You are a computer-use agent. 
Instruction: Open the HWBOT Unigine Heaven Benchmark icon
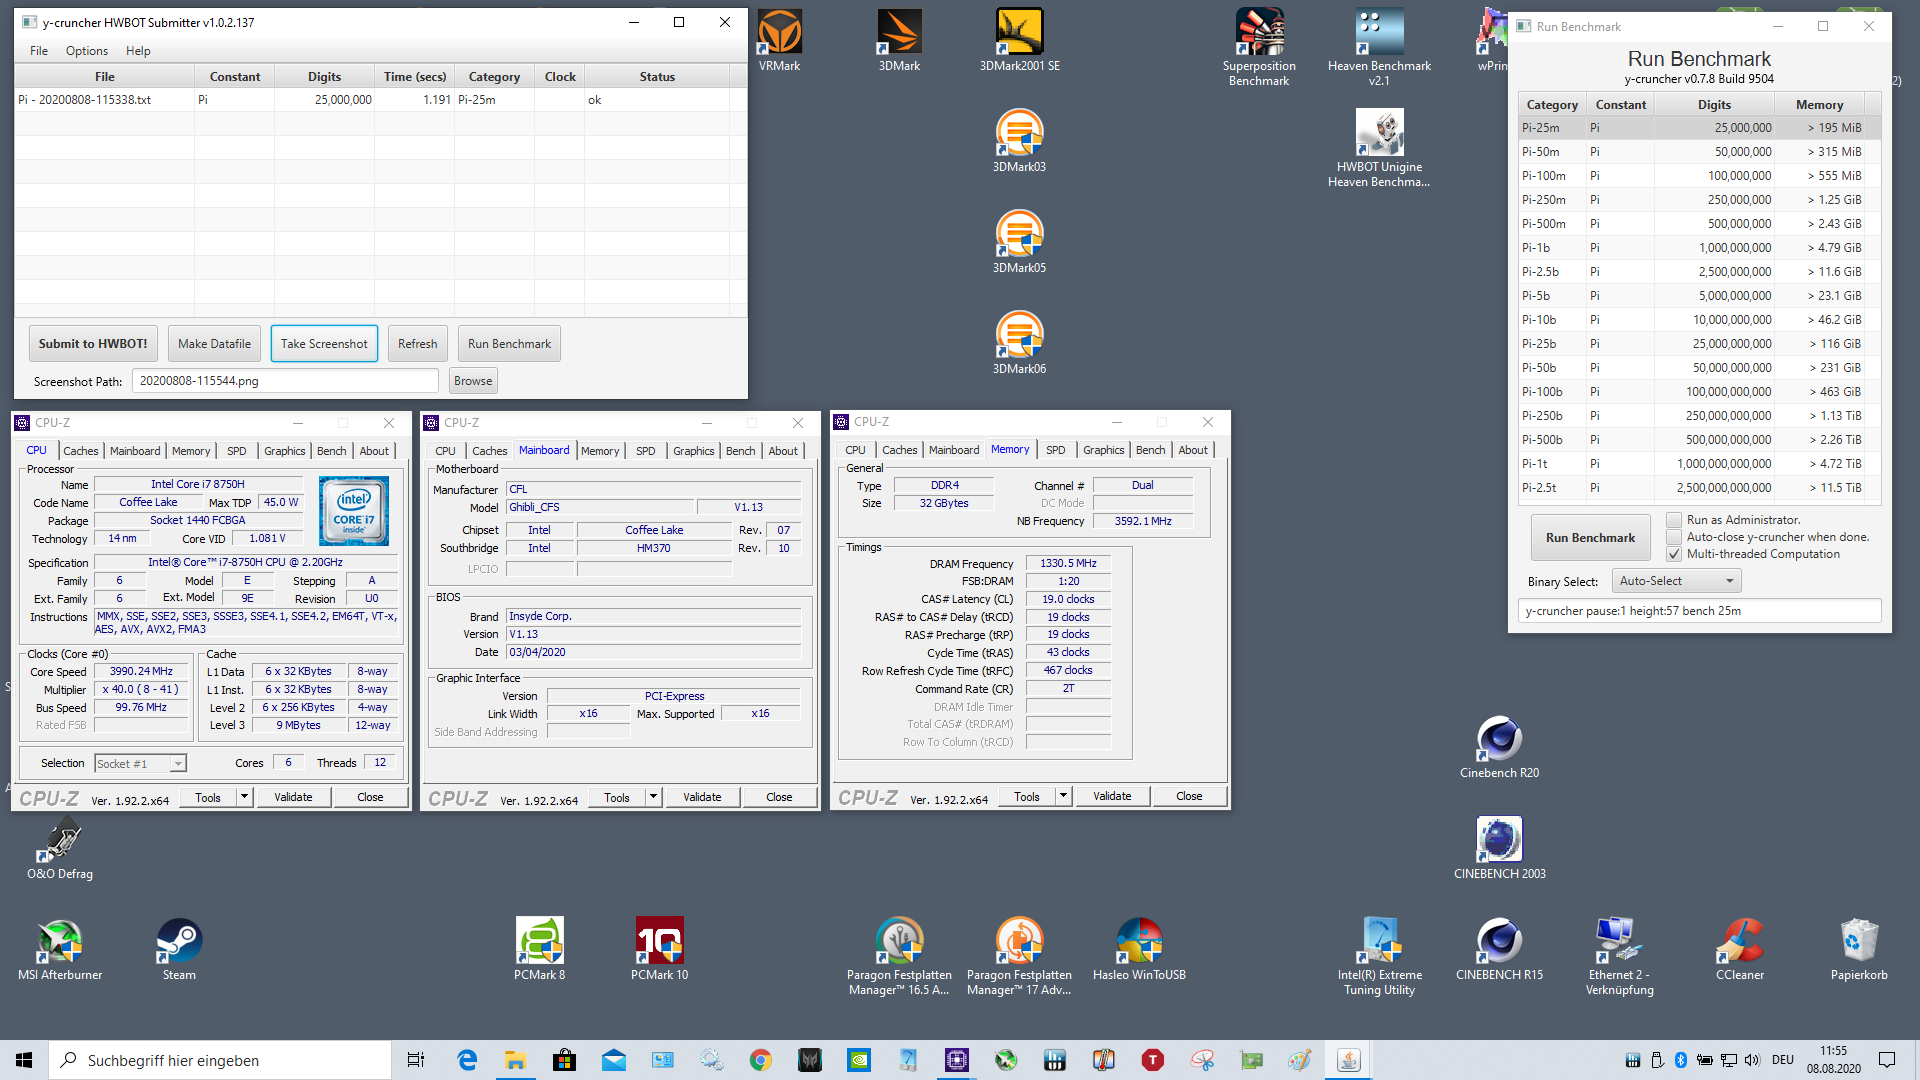coord(1379,148)
